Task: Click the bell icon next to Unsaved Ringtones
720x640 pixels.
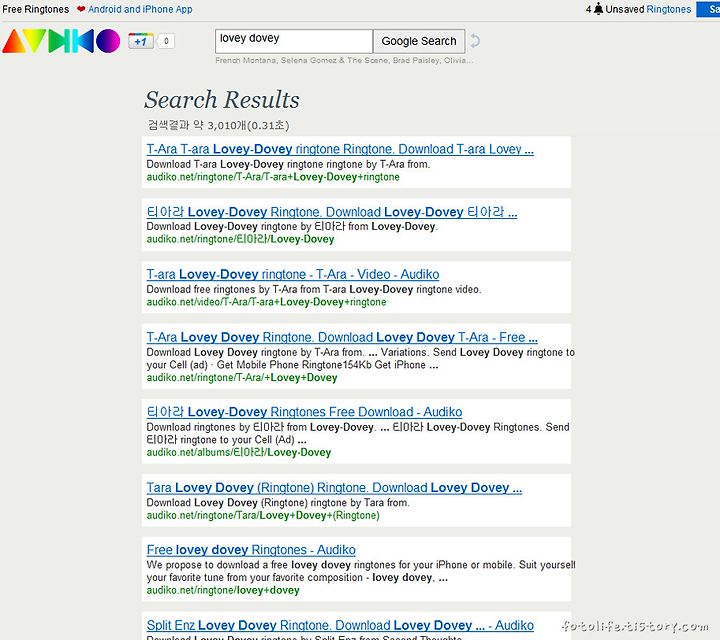Action: [598, 9]
